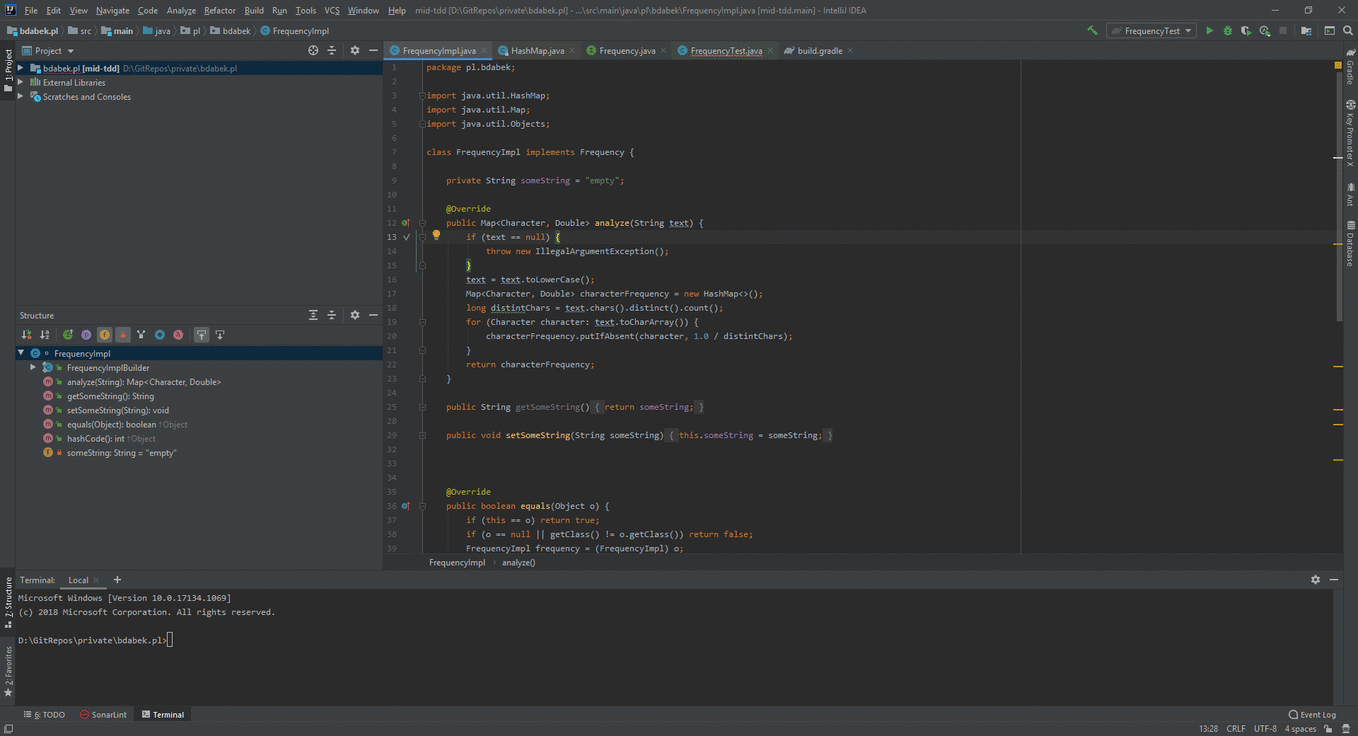Collapse the analyze method fold marker on line 12
Viewport: 1358px width, 736px height.
(x=422, y=223)
